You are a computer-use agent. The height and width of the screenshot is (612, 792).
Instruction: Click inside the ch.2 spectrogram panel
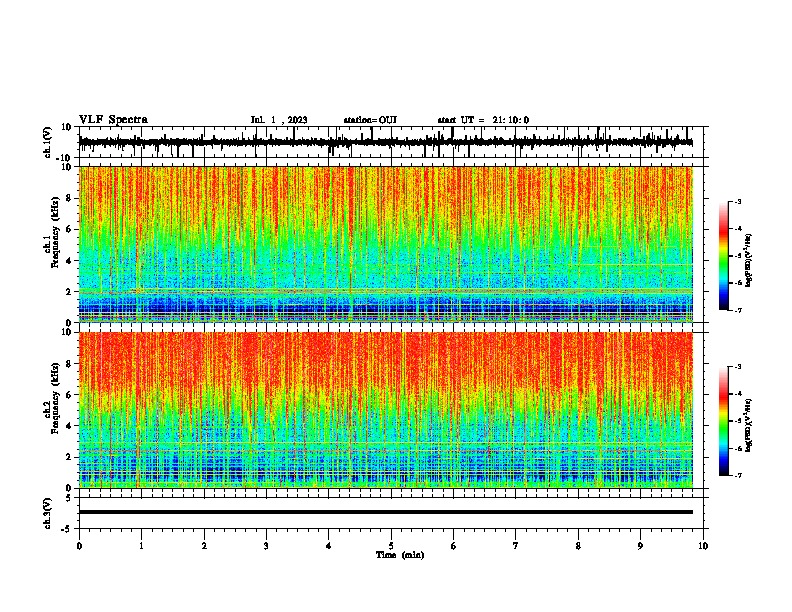(385, 410)
